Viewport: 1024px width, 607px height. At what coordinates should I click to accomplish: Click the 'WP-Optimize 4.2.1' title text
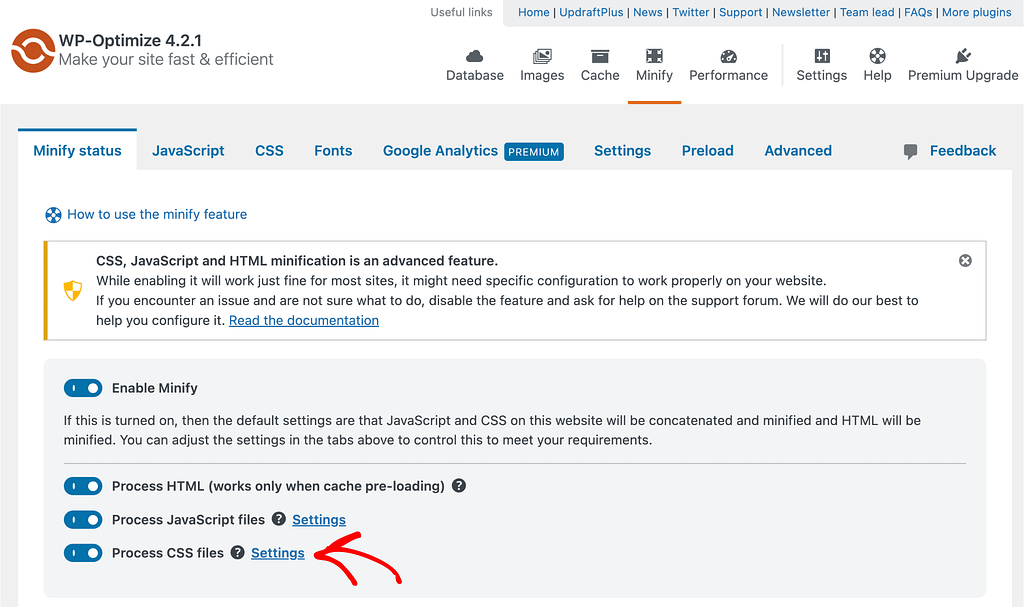(130, 40)
